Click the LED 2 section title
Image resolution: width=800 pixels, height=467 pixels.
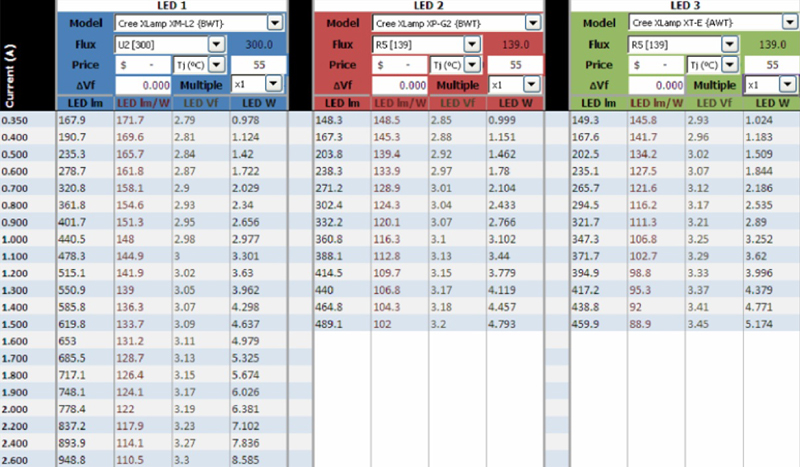(x=429, y=6)
